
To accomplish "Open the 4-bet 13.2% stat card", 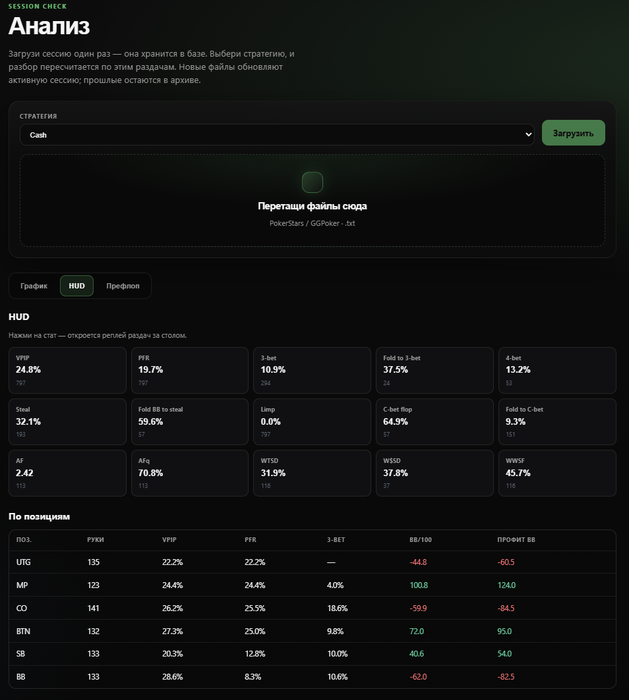I will 557,371.
